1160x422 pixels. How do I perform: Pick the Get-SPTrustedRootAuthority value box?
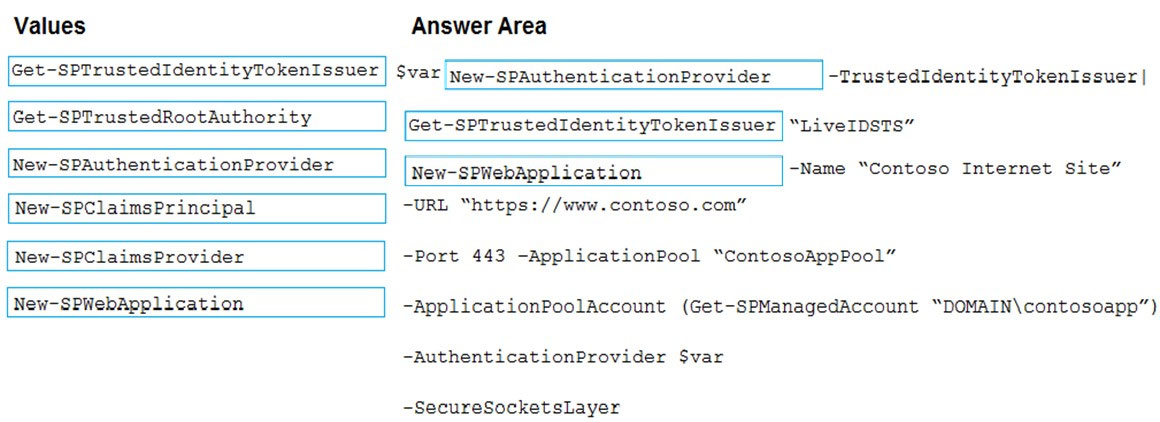(x=197, y=117)
